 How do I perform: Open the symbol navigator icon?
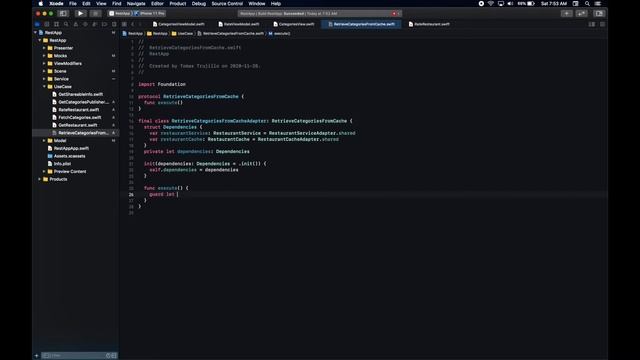pos(56,24)
